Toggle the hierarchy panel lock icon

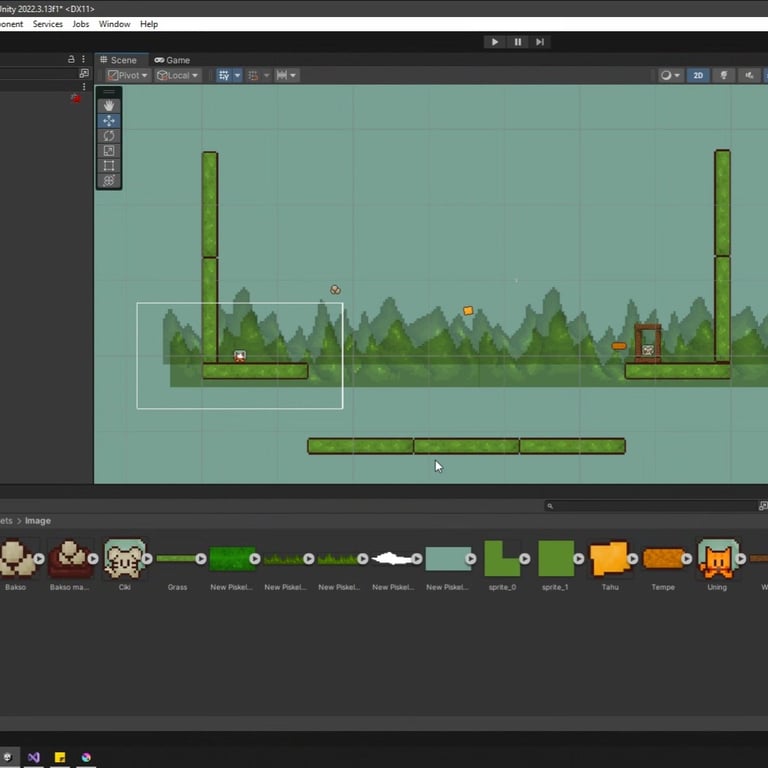(71, 59)
